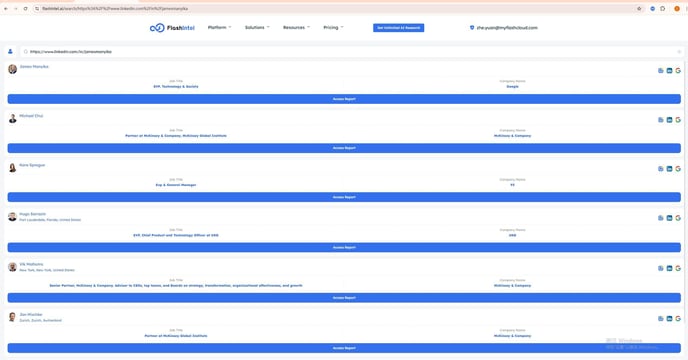The image size is (688, 360).
Task: Open Jan Mischke's name link
Action: point(31,315)
